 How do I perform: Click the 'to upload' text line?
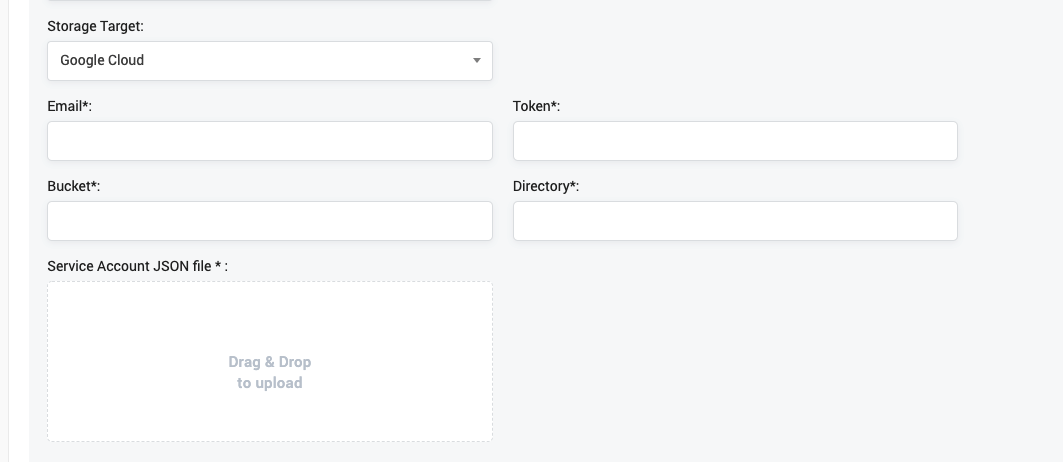270,383
